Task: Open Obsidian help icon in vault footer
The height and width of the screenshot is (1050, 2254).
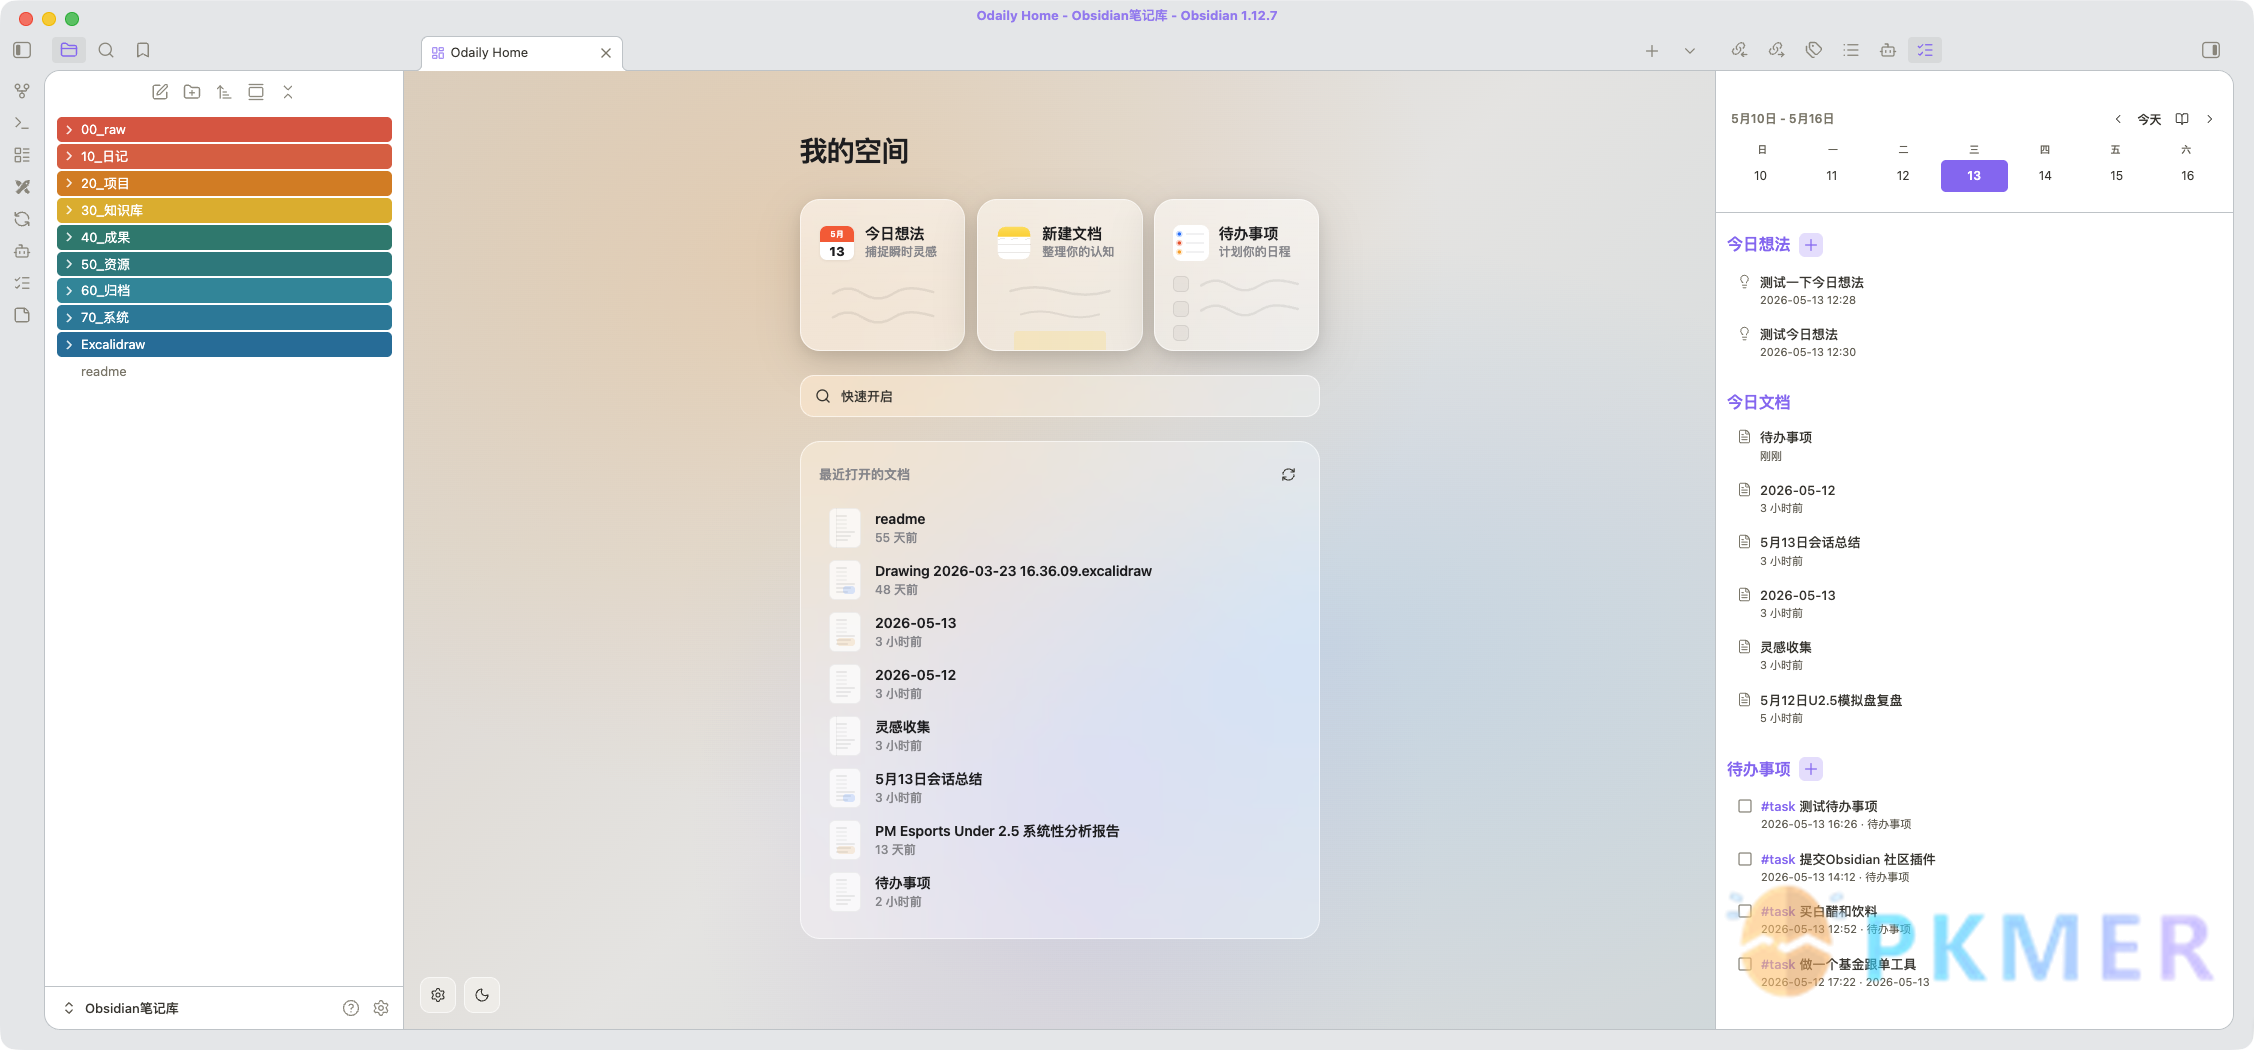Action: (351, 1008)
